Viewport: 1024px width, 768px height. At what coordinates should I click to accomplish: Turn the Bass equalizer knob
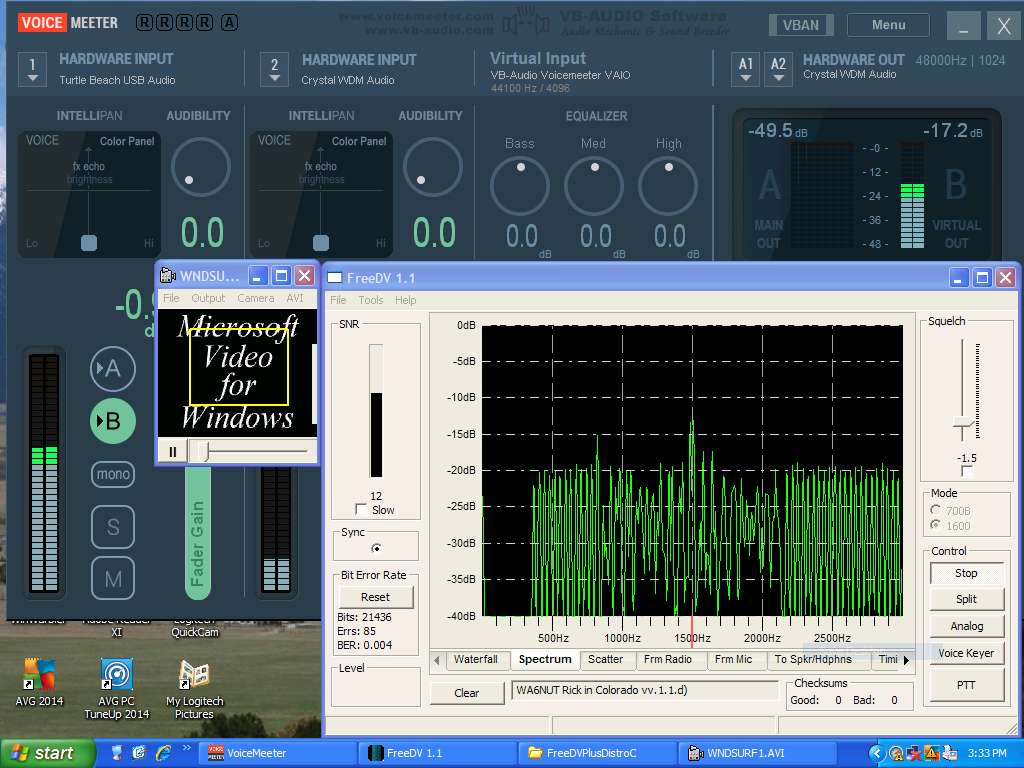519,185
